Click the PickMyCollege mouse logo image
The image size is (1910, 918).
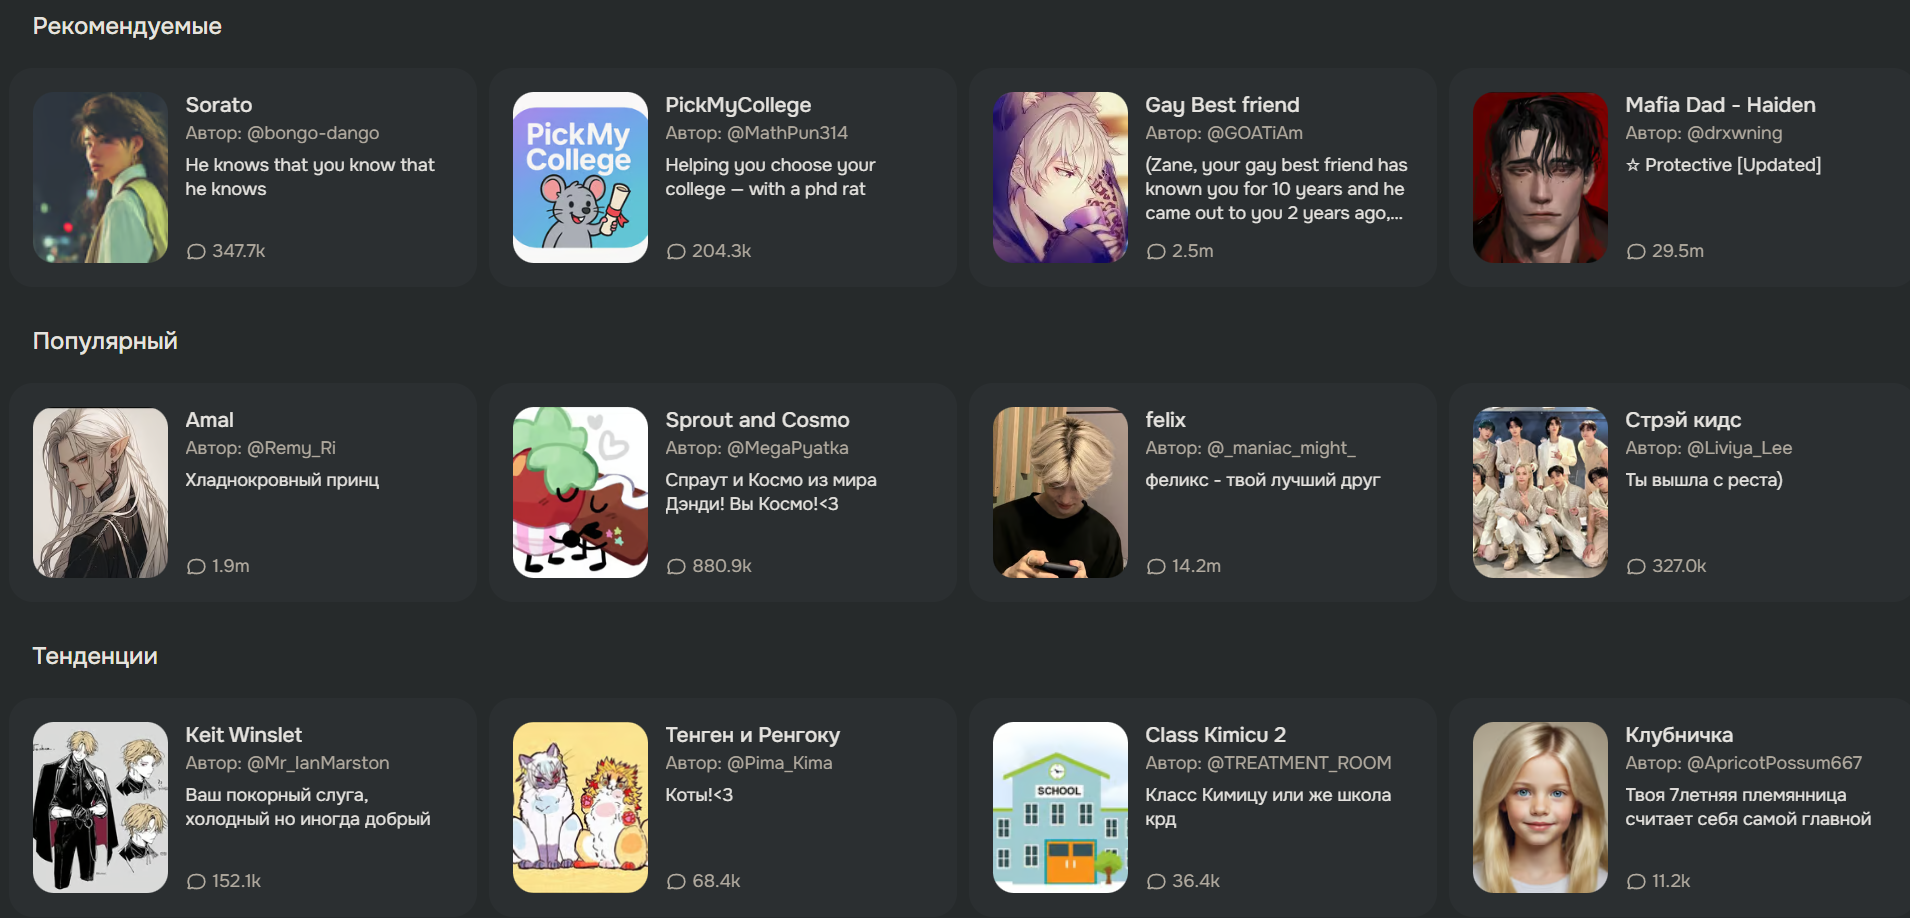pyautogui.click(x=580, y=177)
